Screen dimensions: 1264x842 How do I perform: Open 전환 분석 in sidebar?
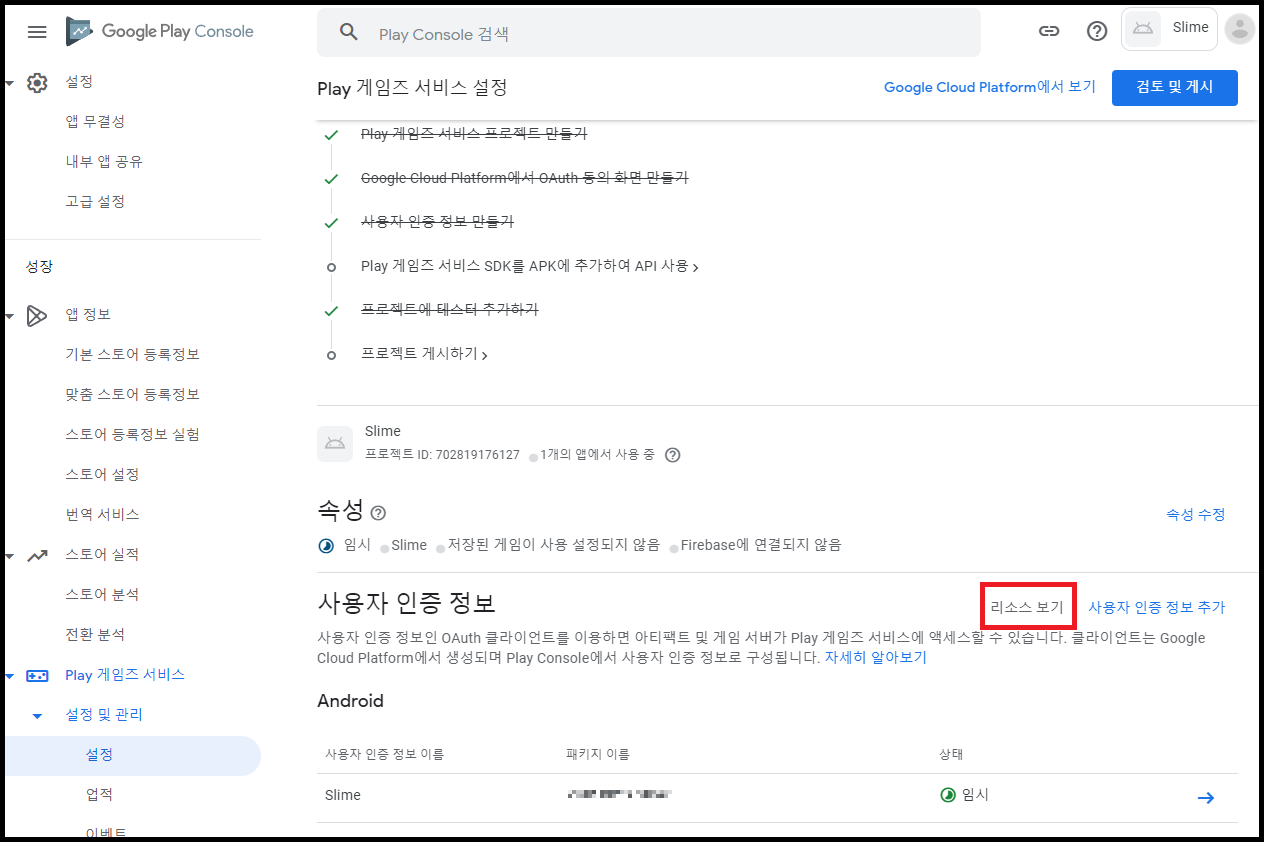[95, 634]
